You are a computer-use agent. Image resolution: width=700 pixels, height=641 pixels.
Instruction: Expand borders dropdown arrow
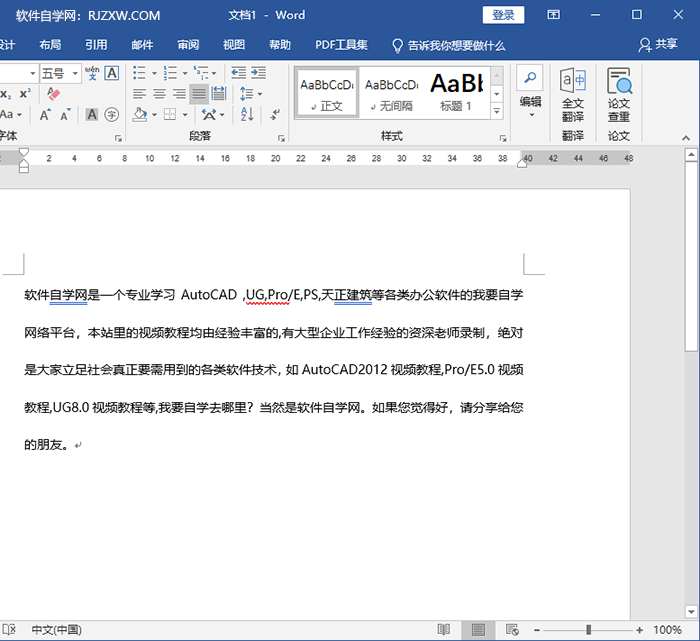pyautogui.click(x=185, y=115)
